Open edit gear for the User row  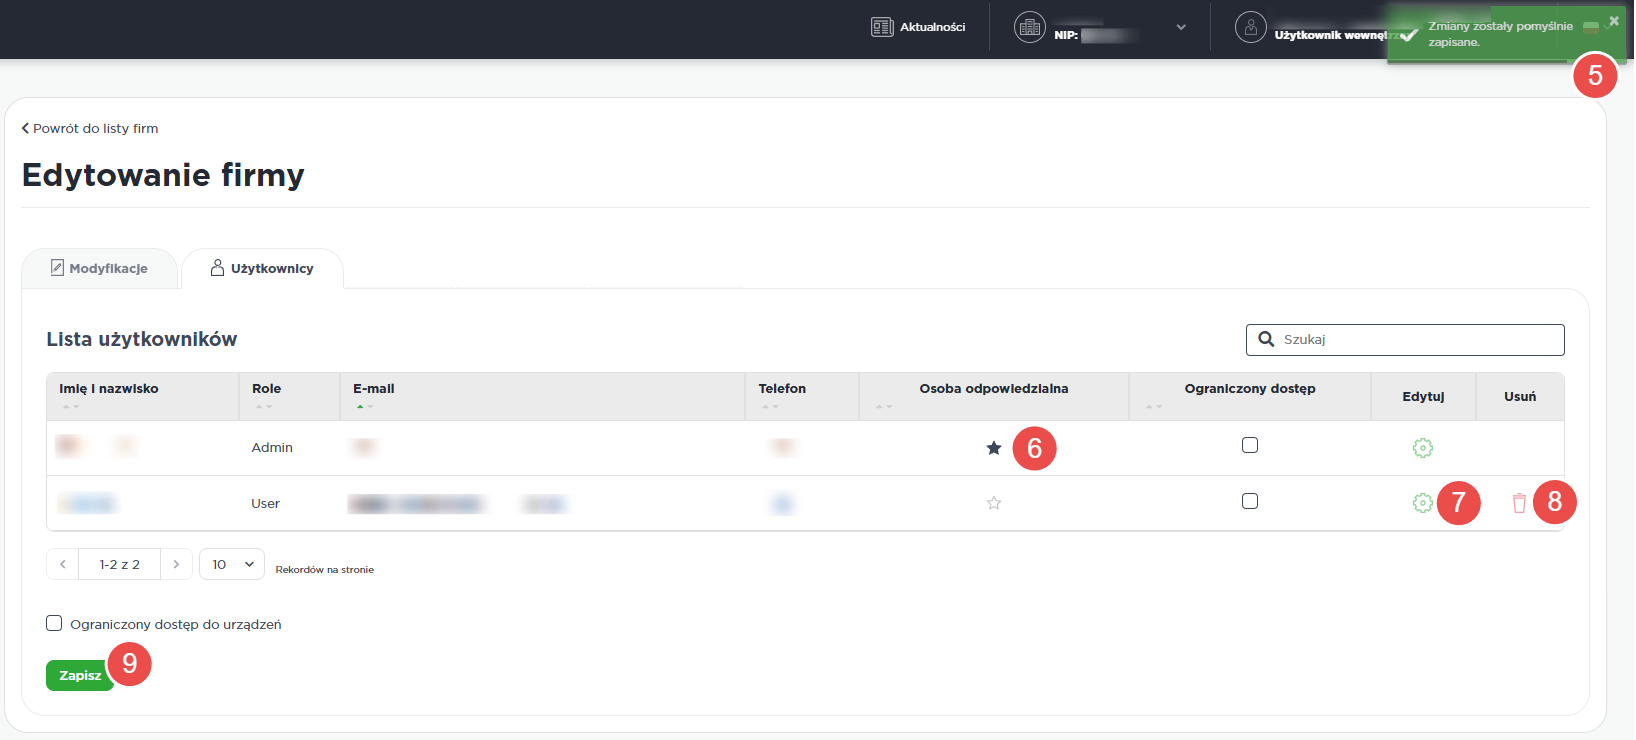(x=1422, y=503)
